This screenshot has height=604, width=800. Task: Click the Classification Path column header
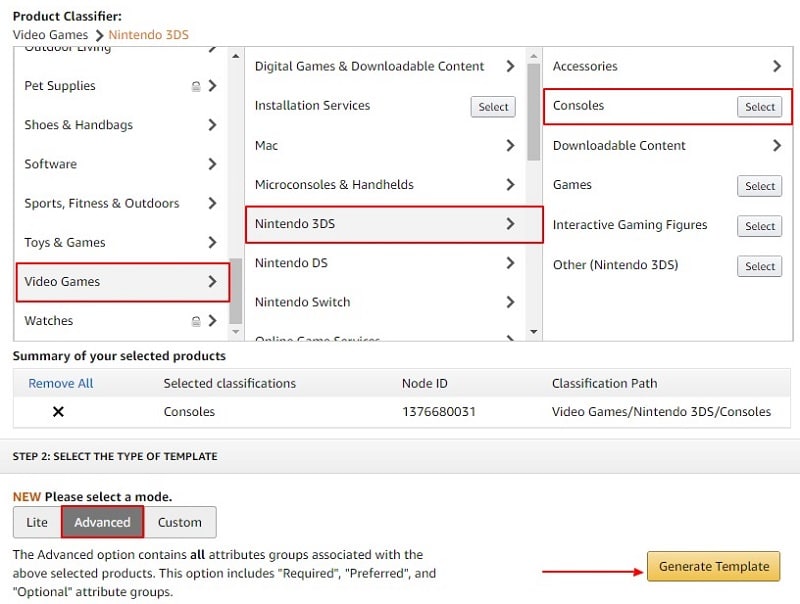[605, 384]
